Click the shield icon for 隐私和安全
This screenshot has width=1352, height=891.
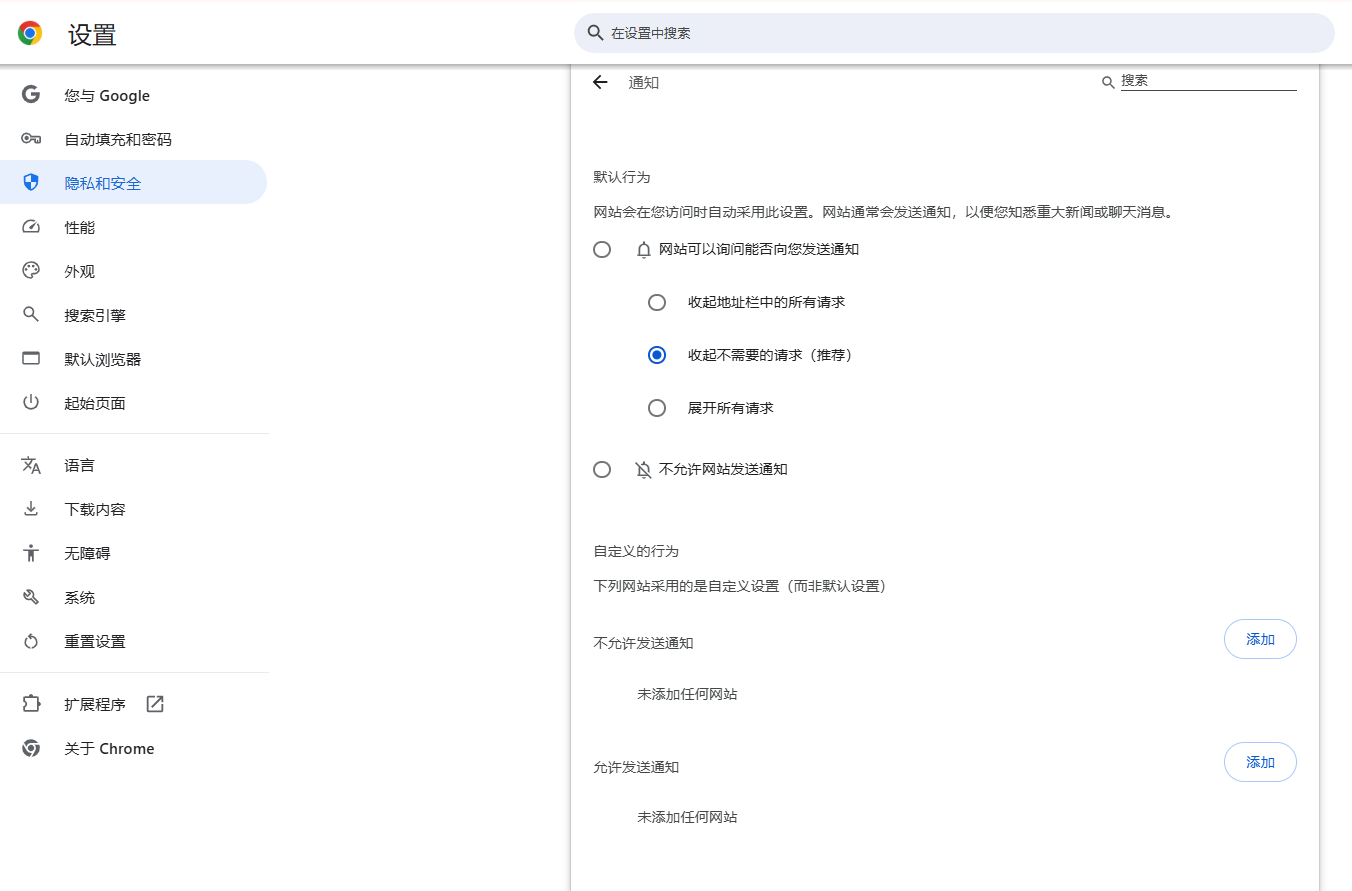pyautogui.click(x=31, y=183)
